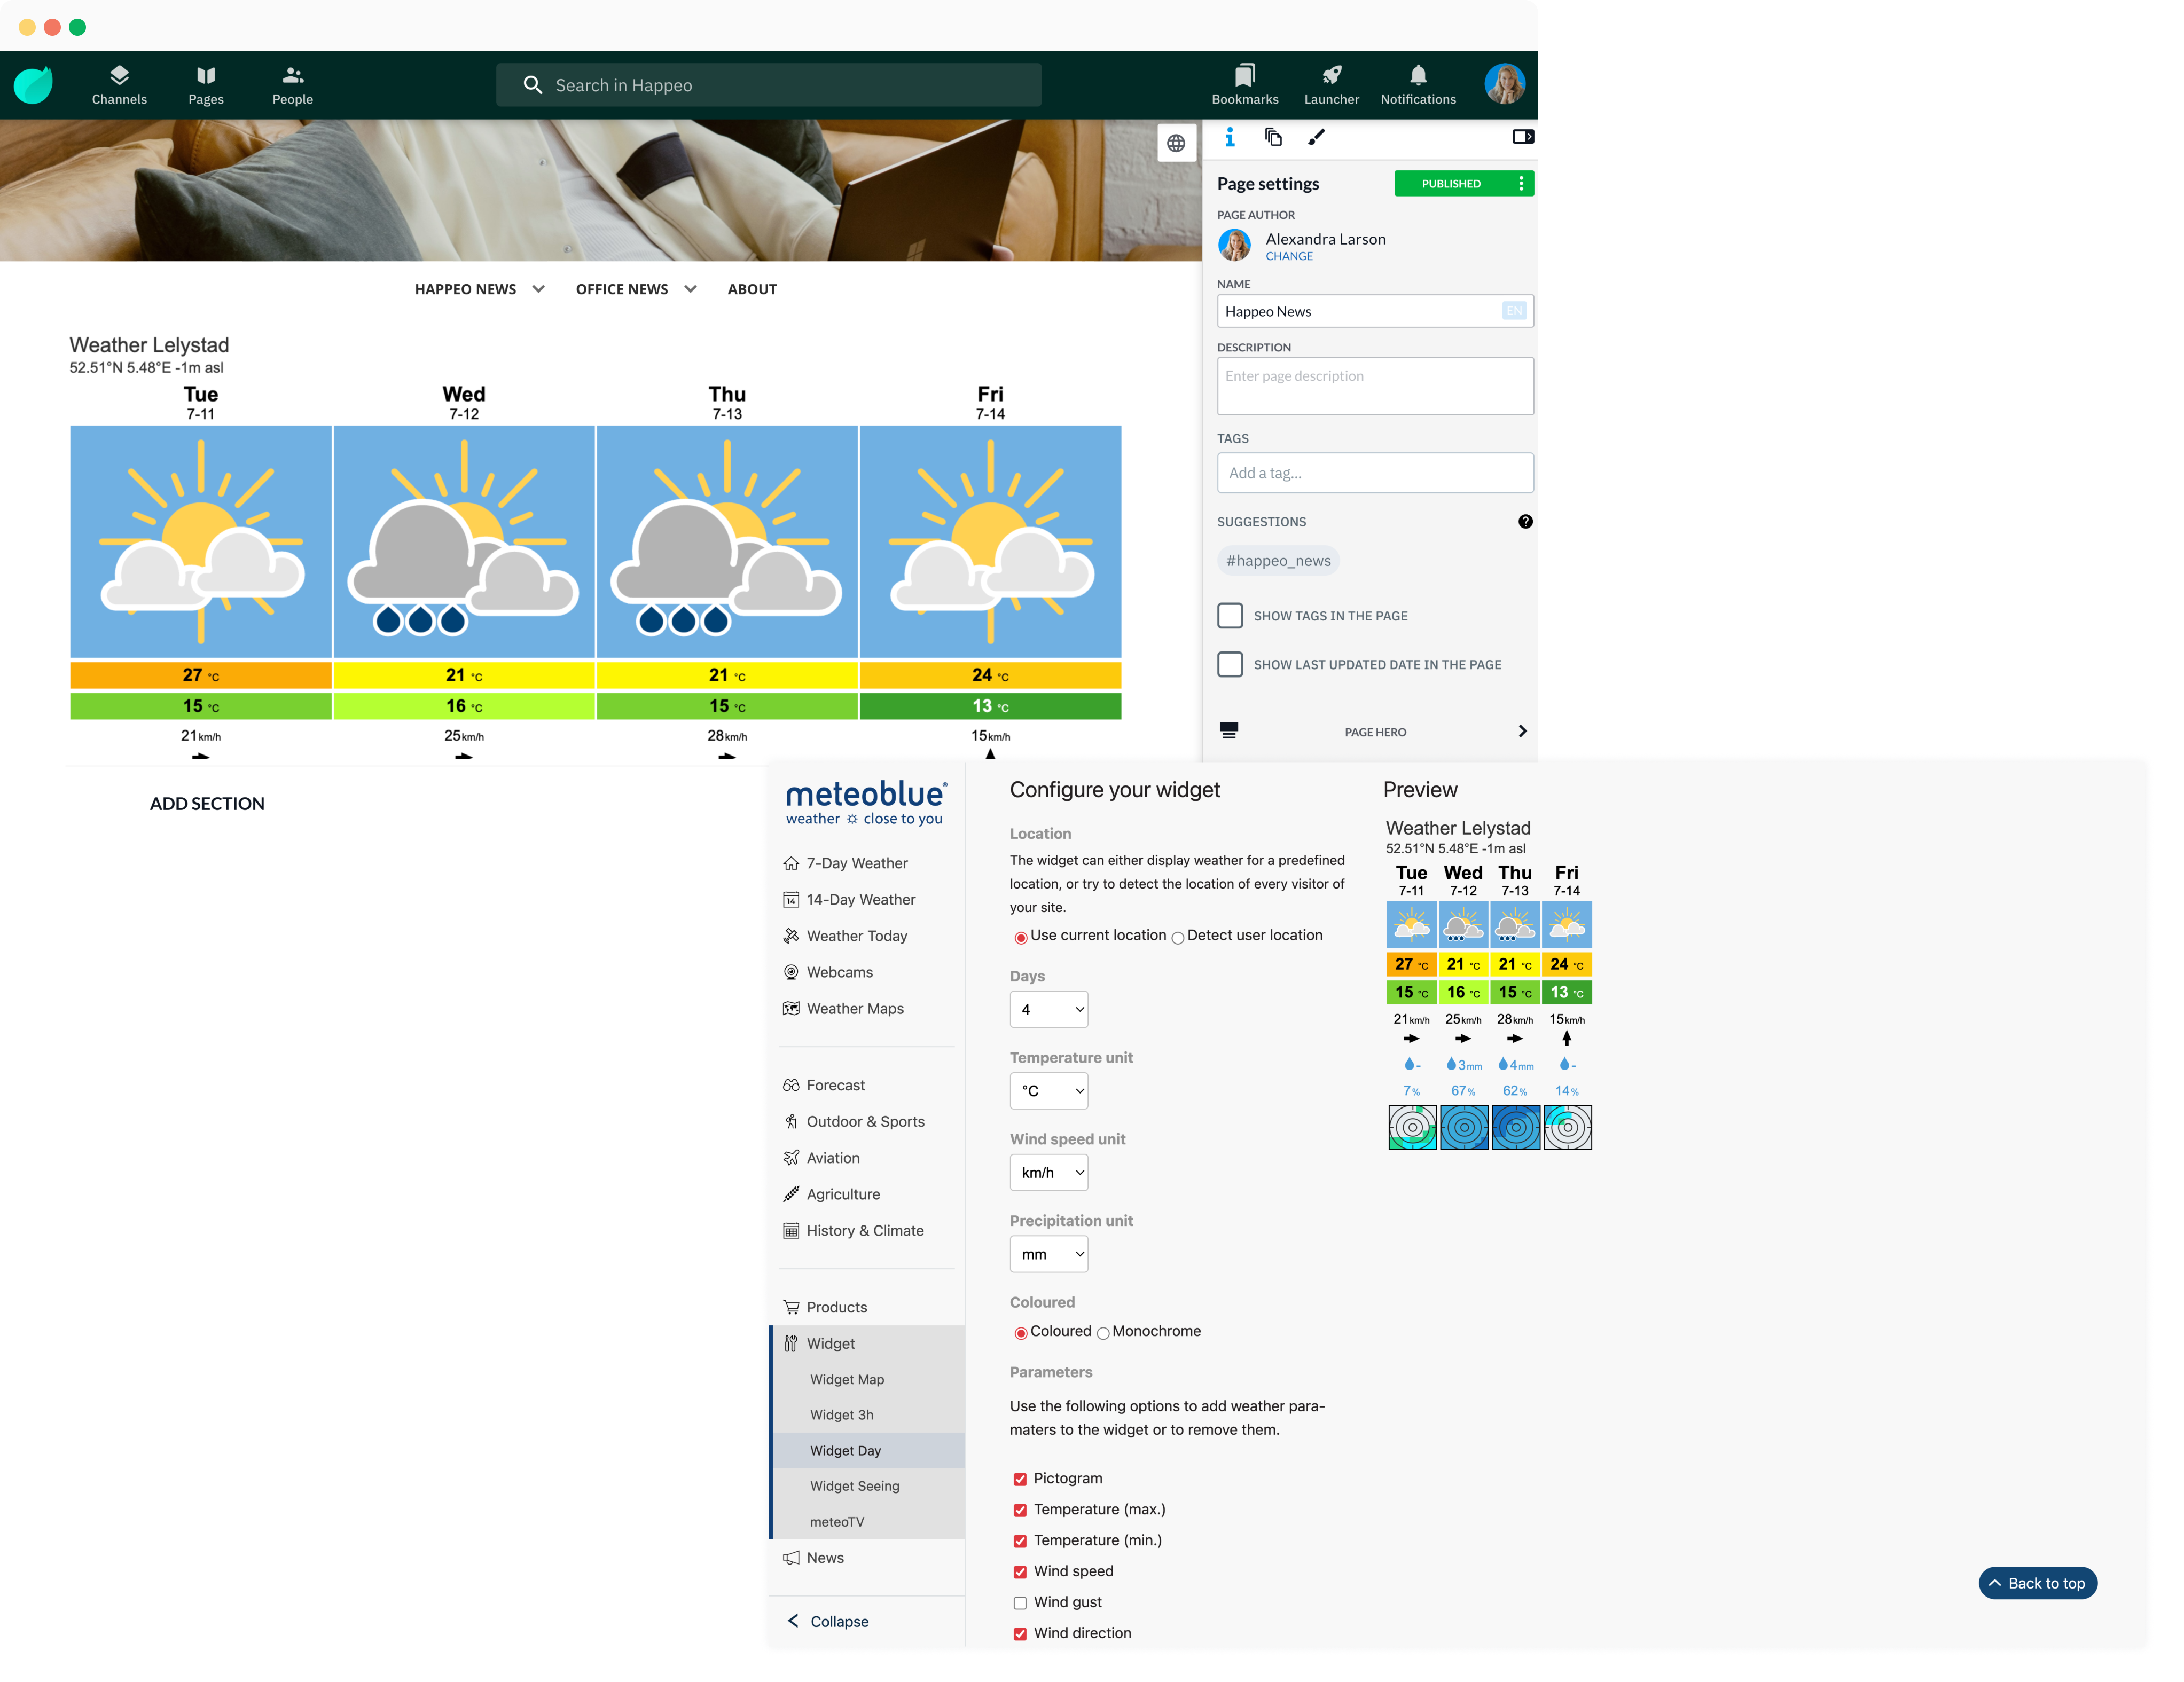Uncheck the Wind direction checkbox
The image size is (2184, 1682).
click(1020, 1634)
